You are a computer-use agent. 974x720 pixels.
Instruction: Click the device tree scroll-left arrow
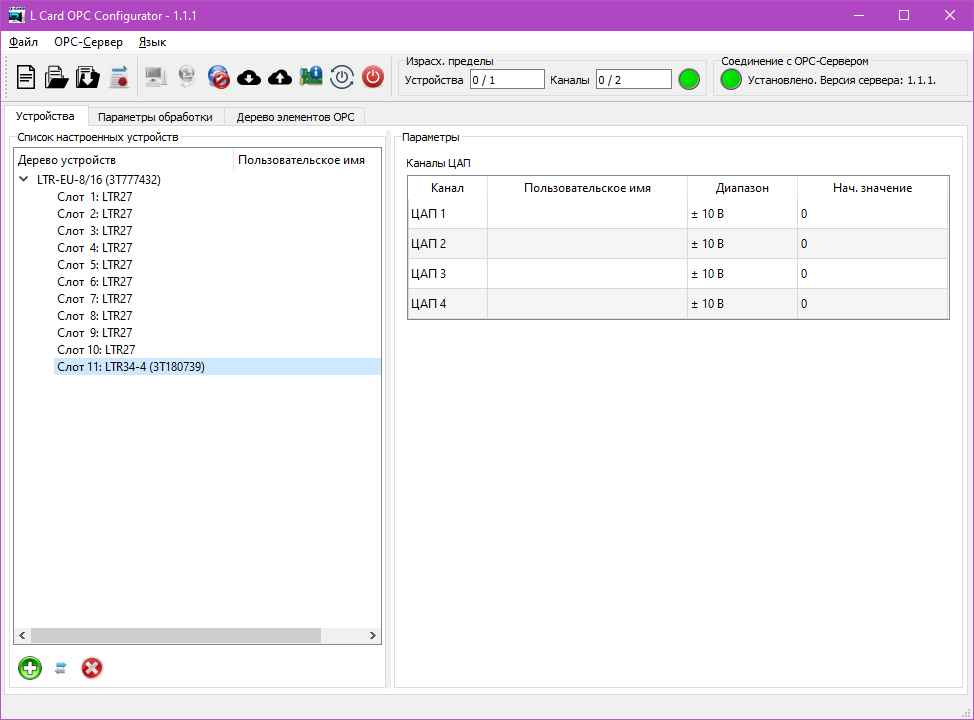(x=22, y=636)
